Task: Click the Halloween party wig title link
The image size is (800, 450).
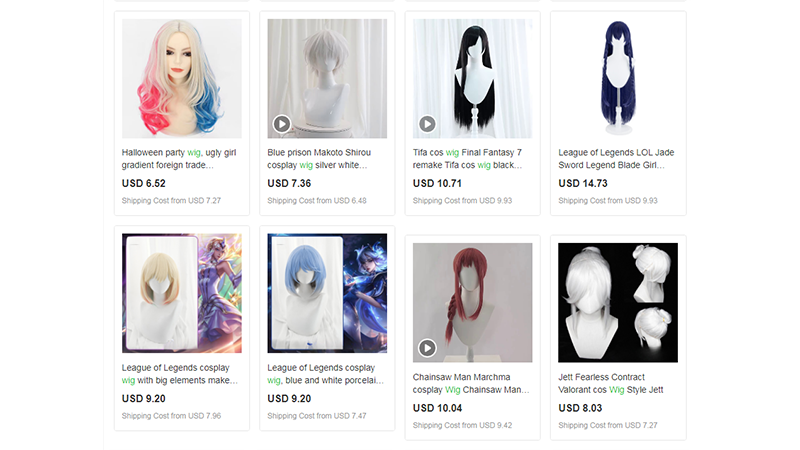Action: point(179,159)
